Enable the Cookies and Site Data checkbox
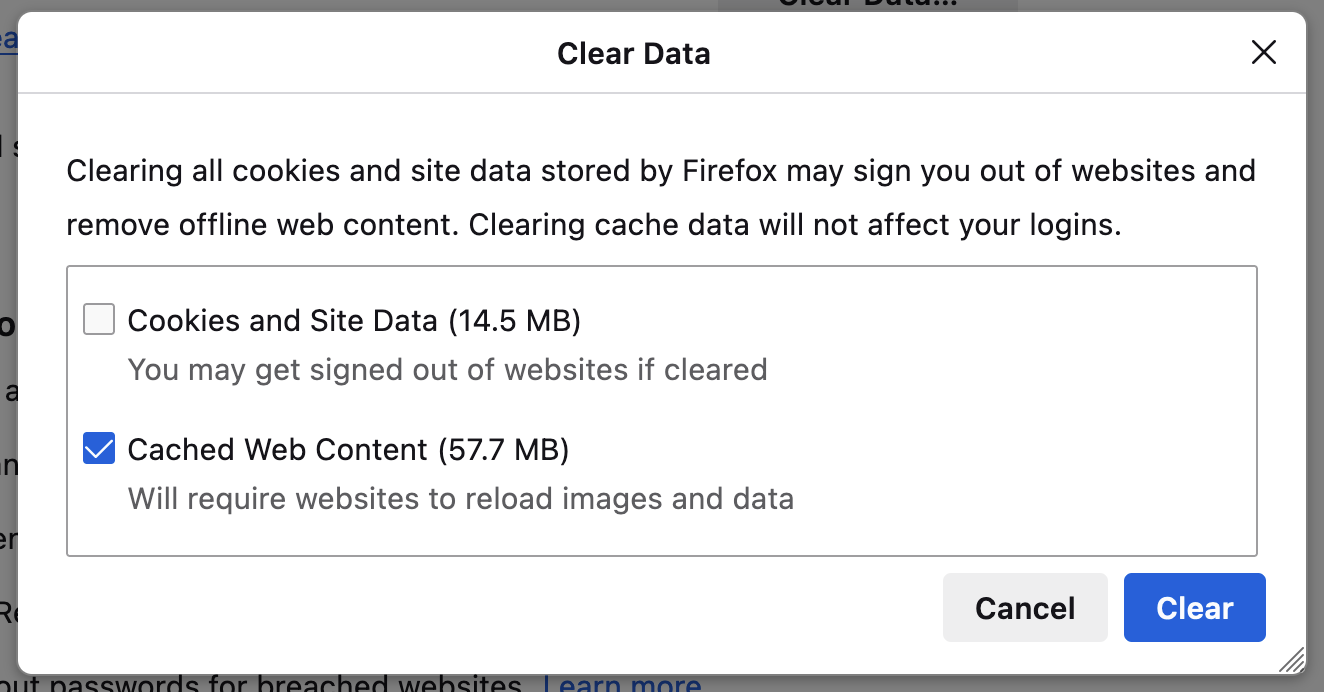The image size is (1324, 692). click(99, 320)
